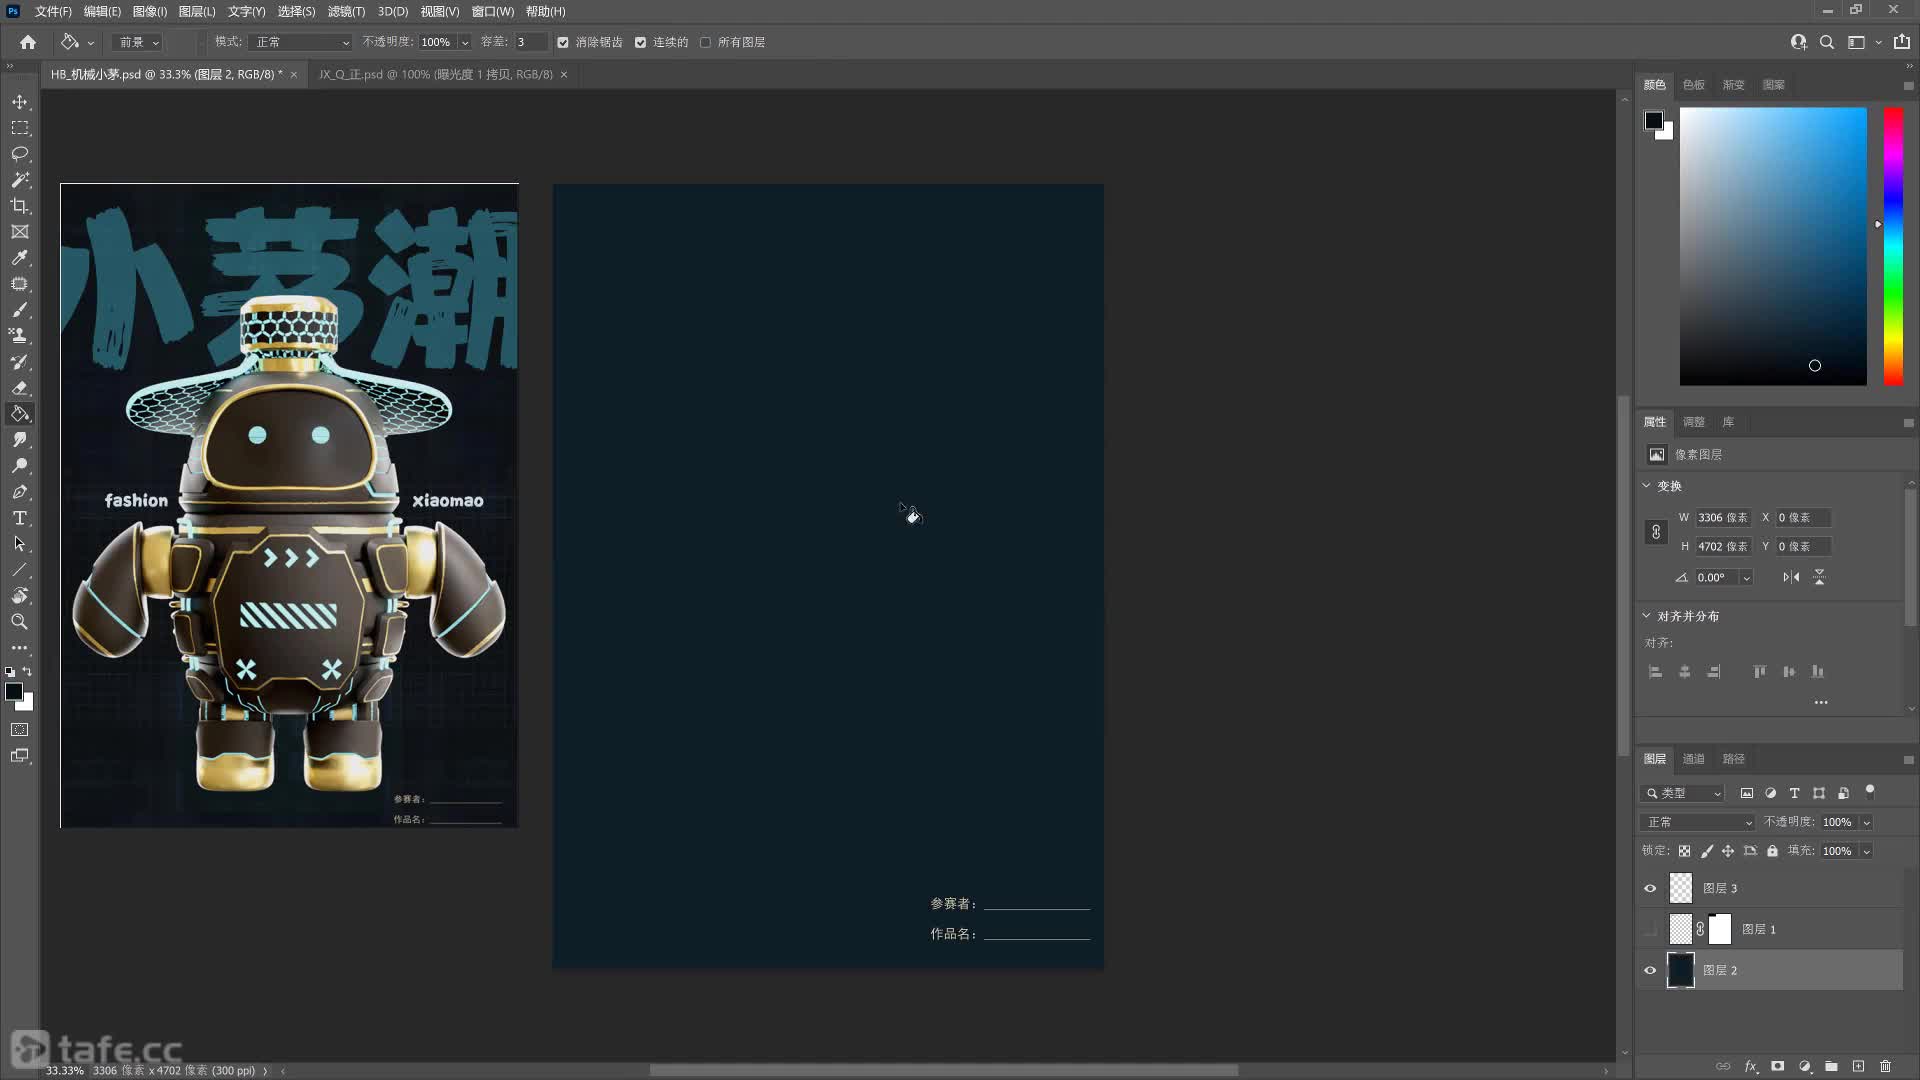The image size is (1920, 1080).
Task: Click in the color picker saturation field
Action: click(x=1773, y=246)
